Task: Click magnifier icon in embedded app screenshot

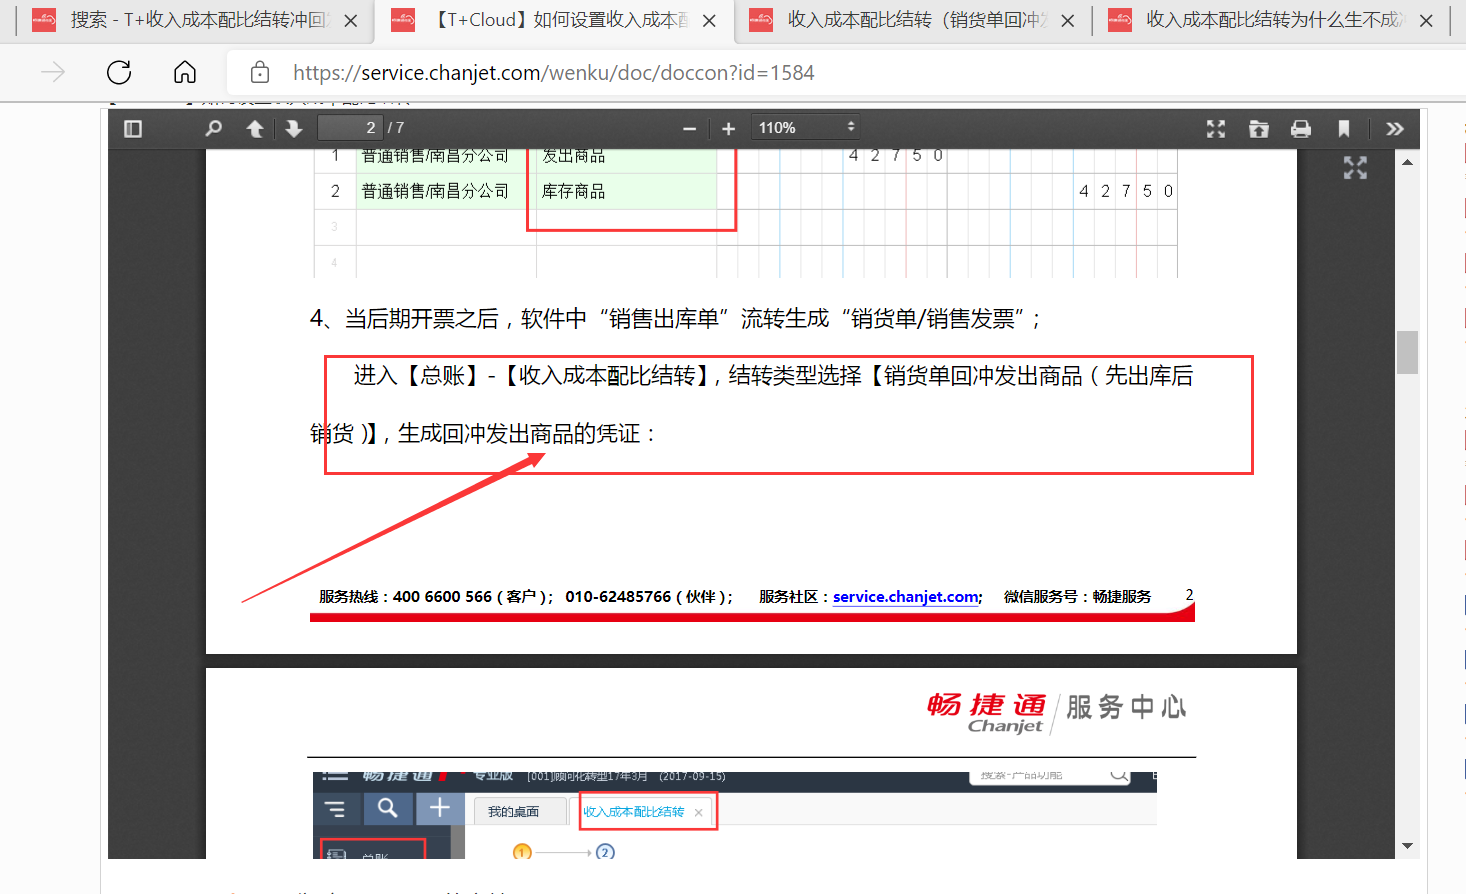Action: click(387, 808)
